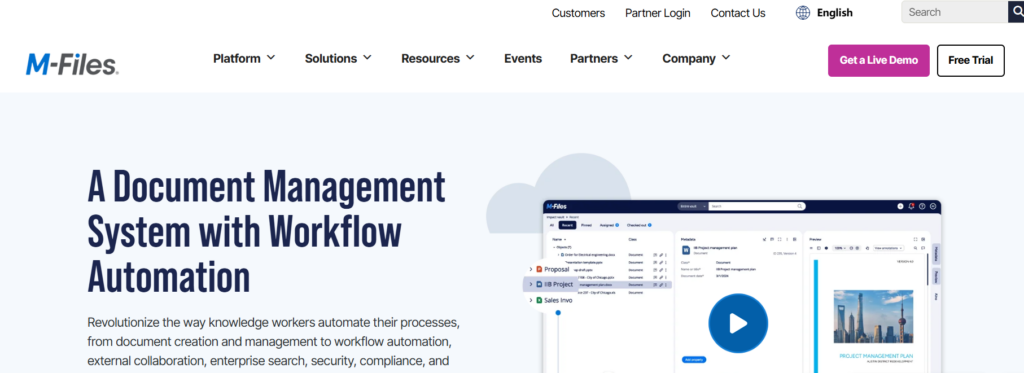The width and height of the screenshot is (1024, 373).
Task: Click the city skyline picture in the preview
Action: pos(873,317)
